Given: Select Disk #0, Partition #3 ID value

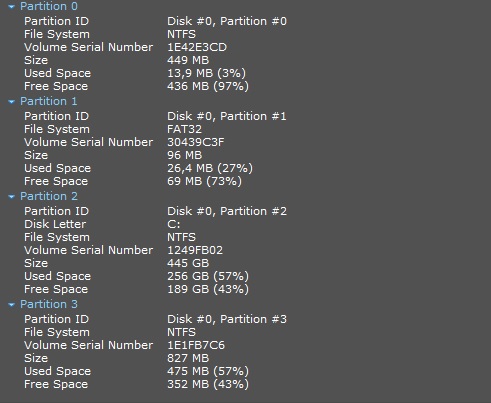Looking at the screenshot, I should [227, 319].
